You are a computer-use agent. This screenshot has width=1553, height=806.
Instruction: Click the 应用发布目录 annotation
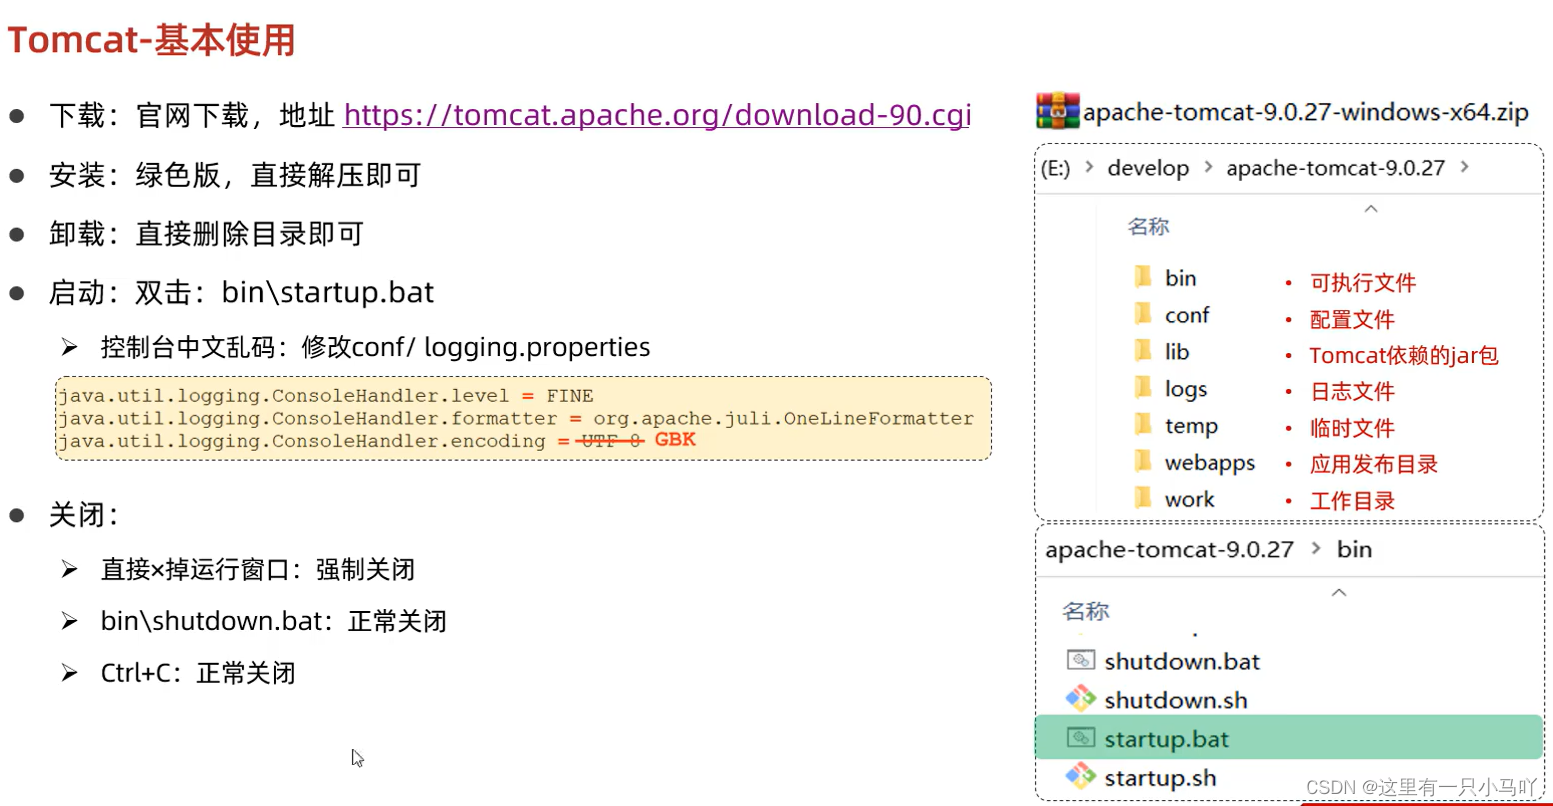coord(1373,464)
